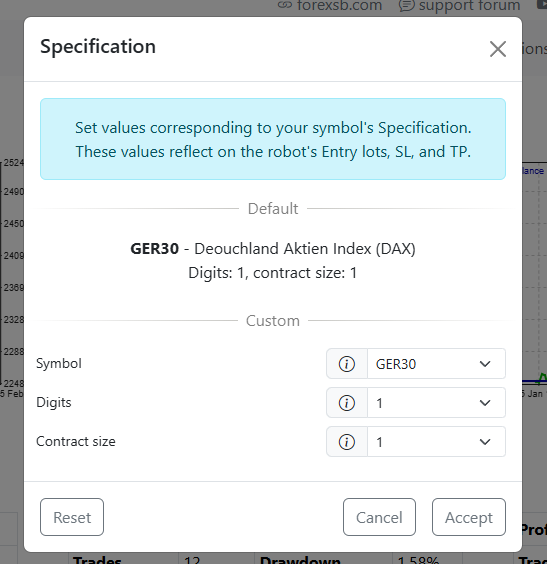Click the Accept button
This screenshot has height=564, width=547.
pyautogui.click(x=469, y=517)
